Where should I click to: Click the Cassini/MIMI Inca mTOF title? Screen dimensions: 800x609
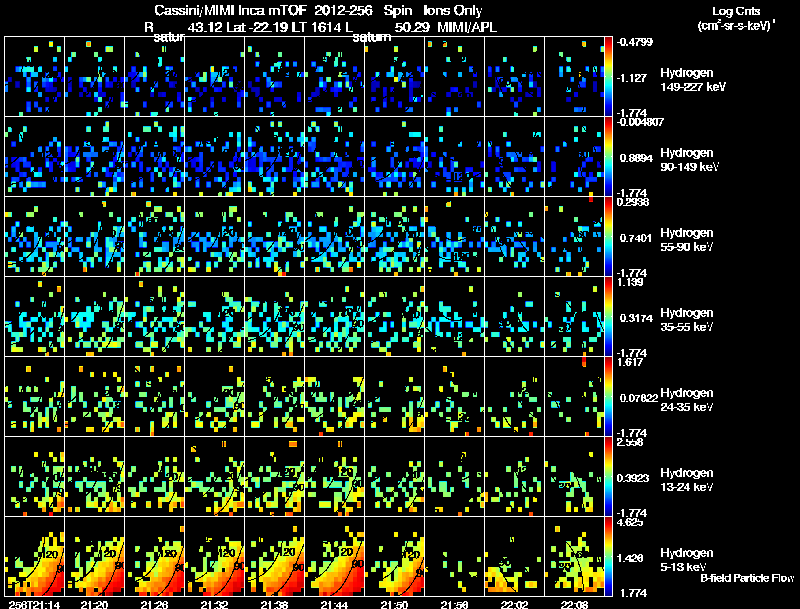(232, 10)
